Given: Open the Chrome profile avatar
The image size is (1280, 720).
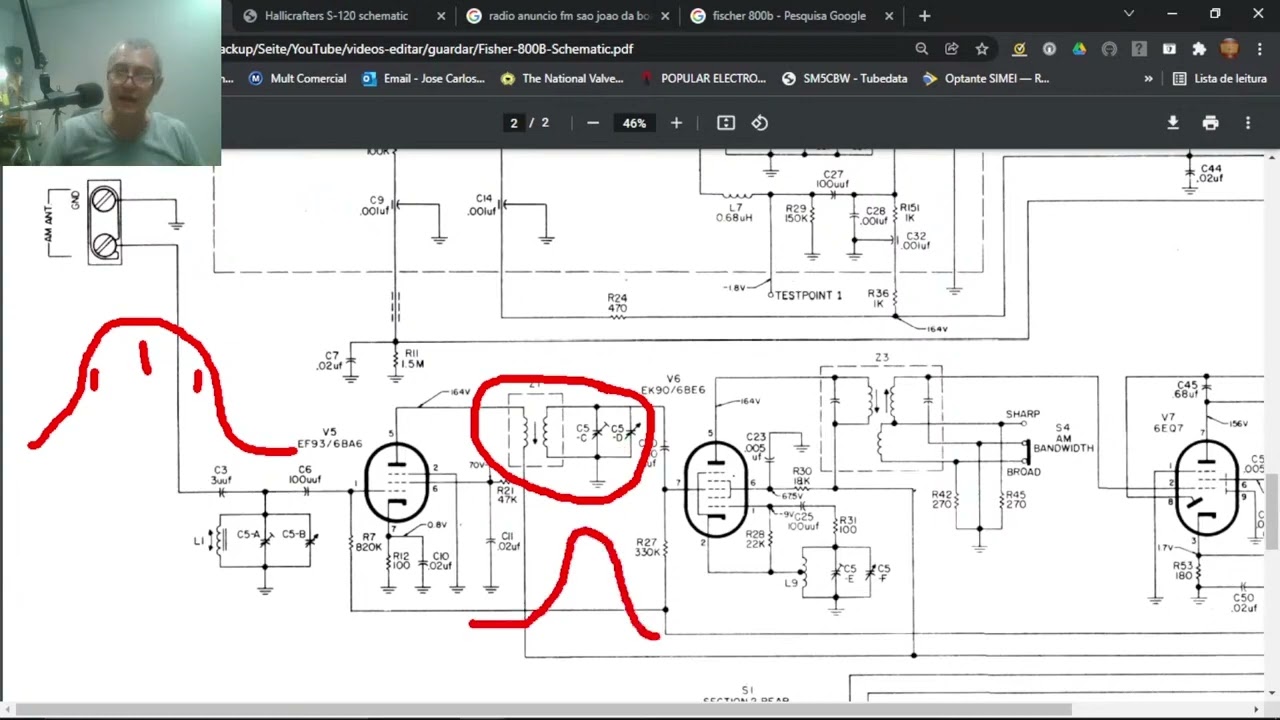Looking at the screenshot, I should click(x=1230, y=49).
